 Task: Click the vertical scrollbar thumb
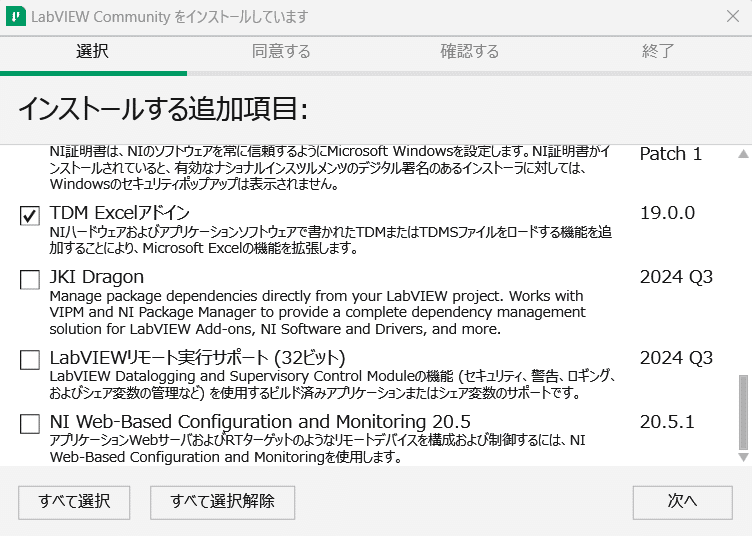pyautogui.click(x=743, y=412)
